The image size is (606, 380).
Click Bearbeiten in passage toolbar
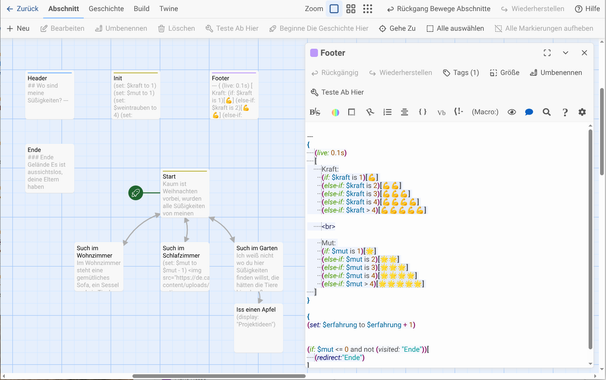[x=62, y=28]
